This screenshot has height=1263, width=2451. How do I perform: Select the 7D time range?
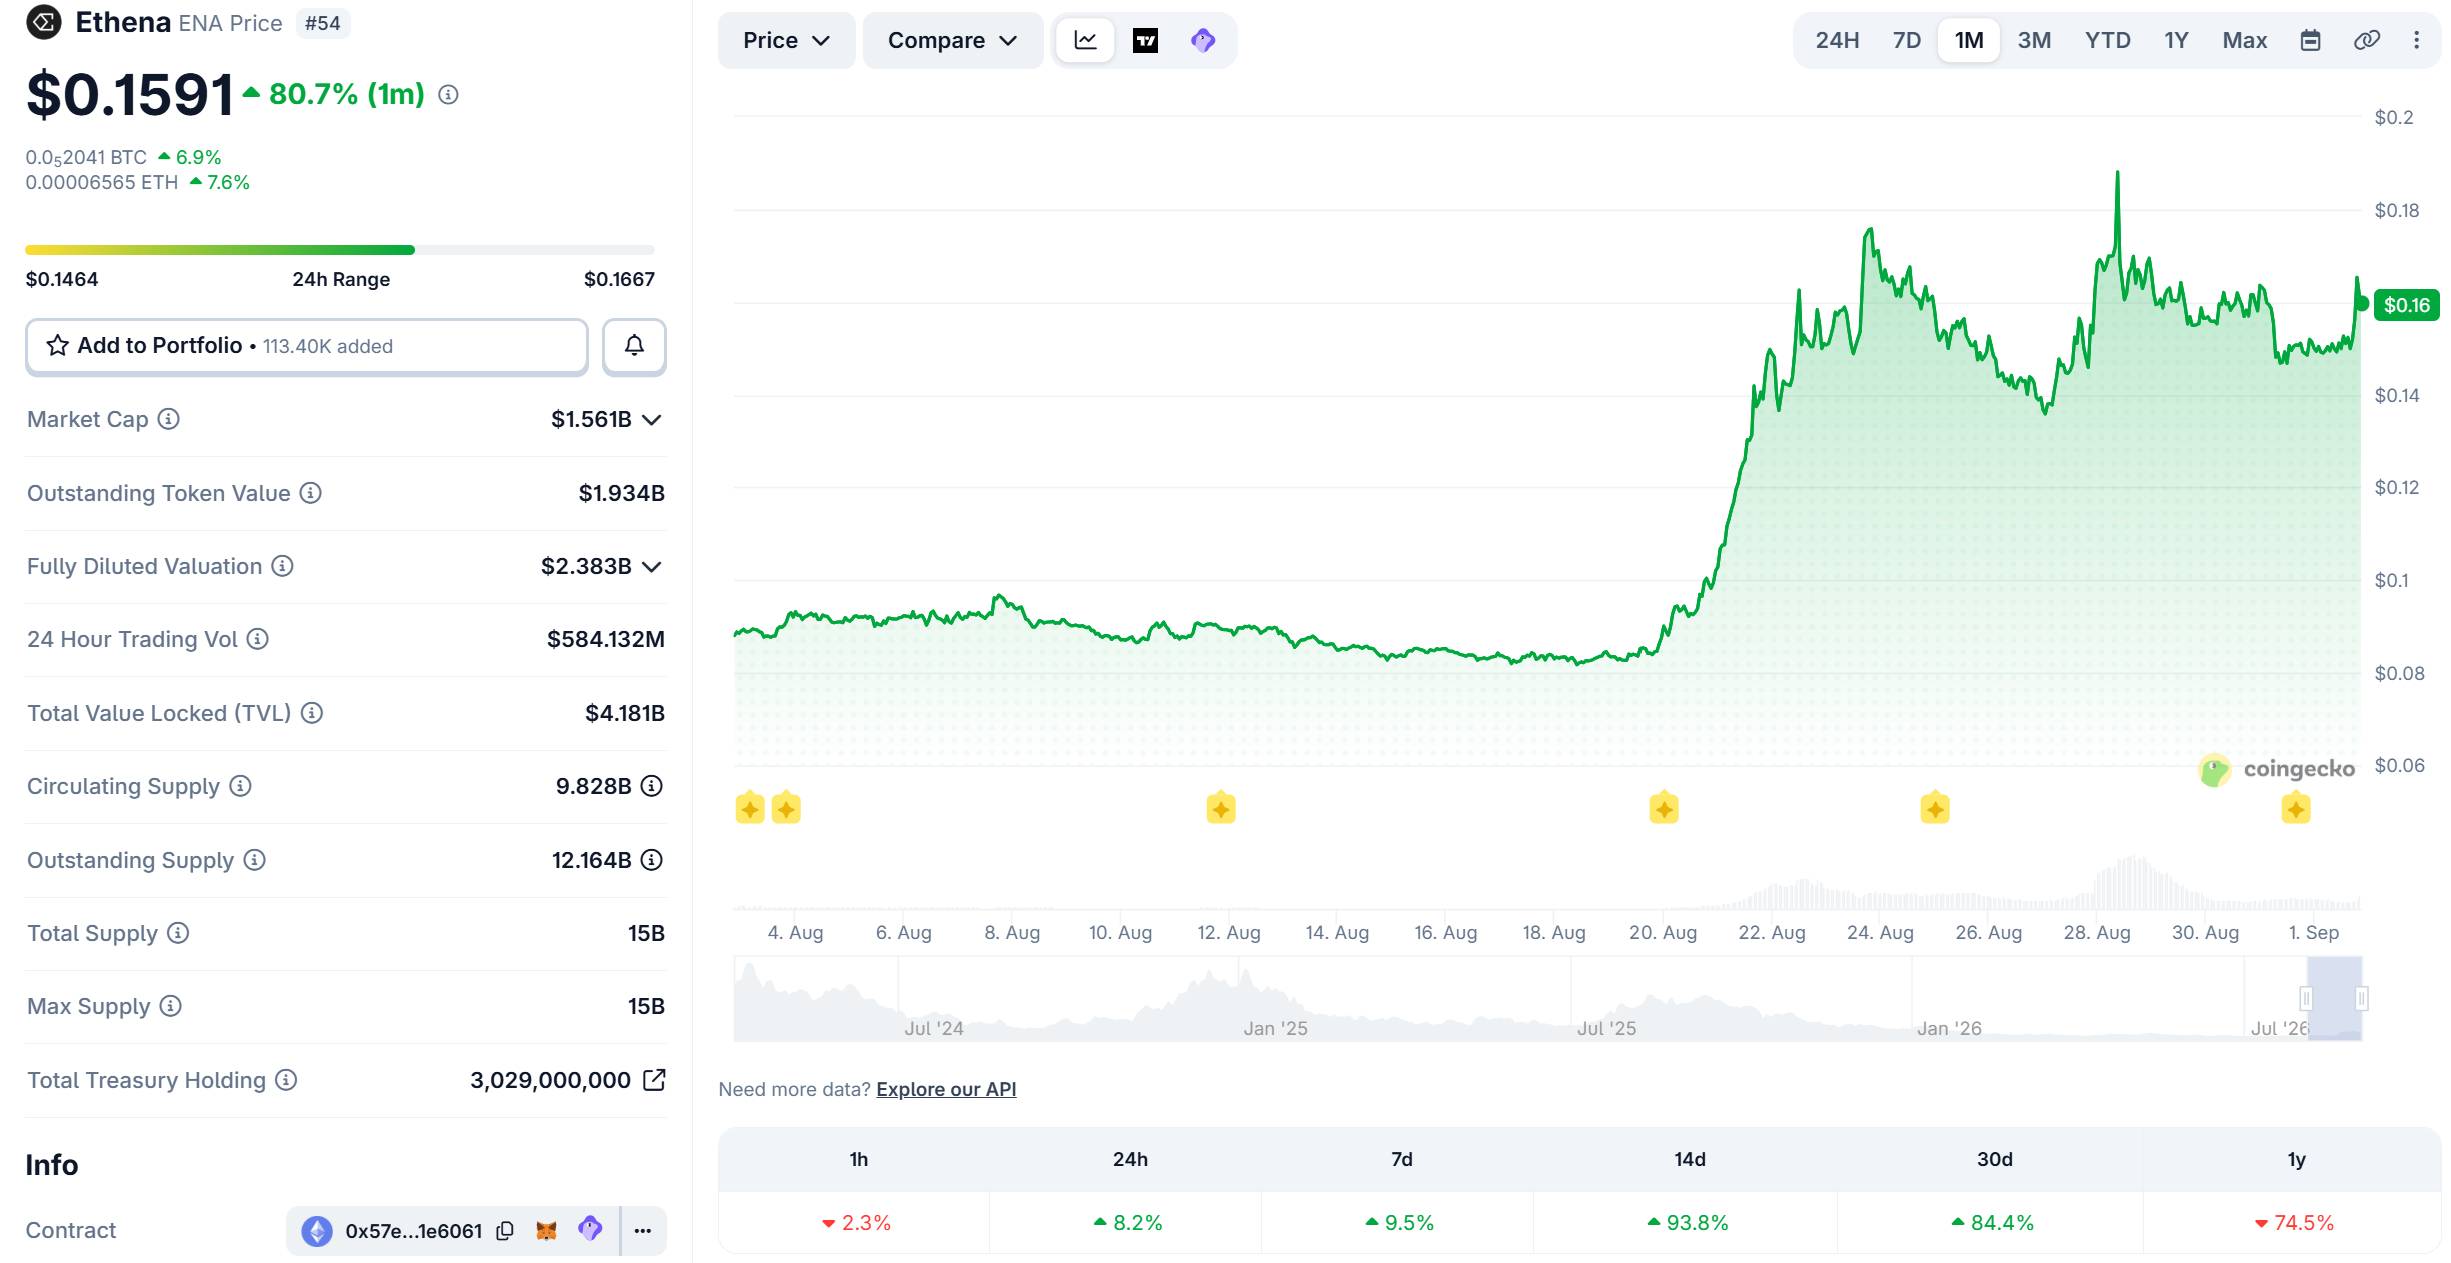tap(1906, 41)
